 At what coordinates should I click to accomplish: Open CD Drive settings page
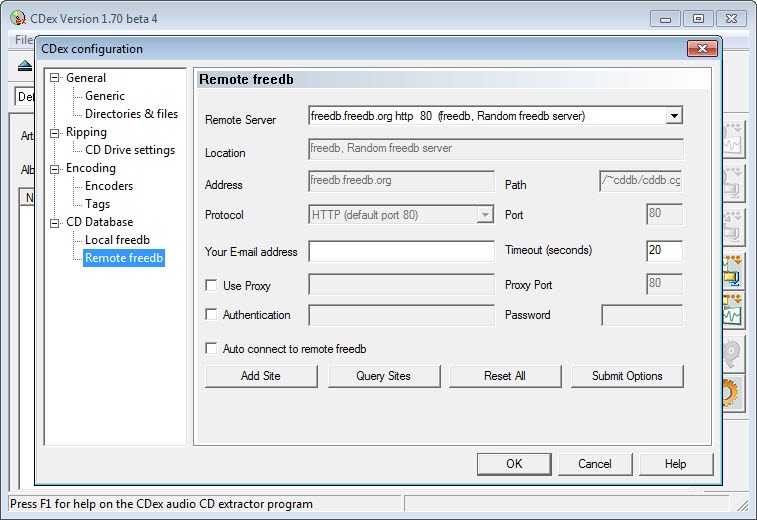[x=130, y=150]
